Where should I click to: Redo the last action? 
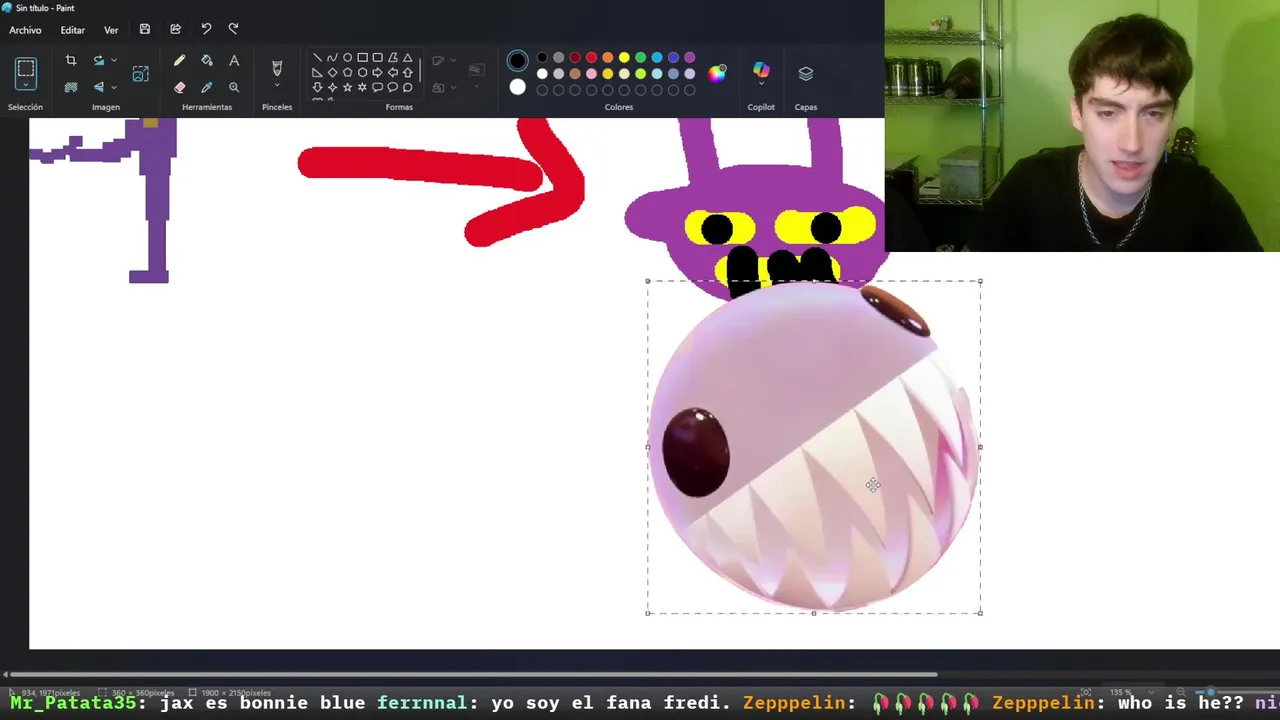tap(233, 29)
